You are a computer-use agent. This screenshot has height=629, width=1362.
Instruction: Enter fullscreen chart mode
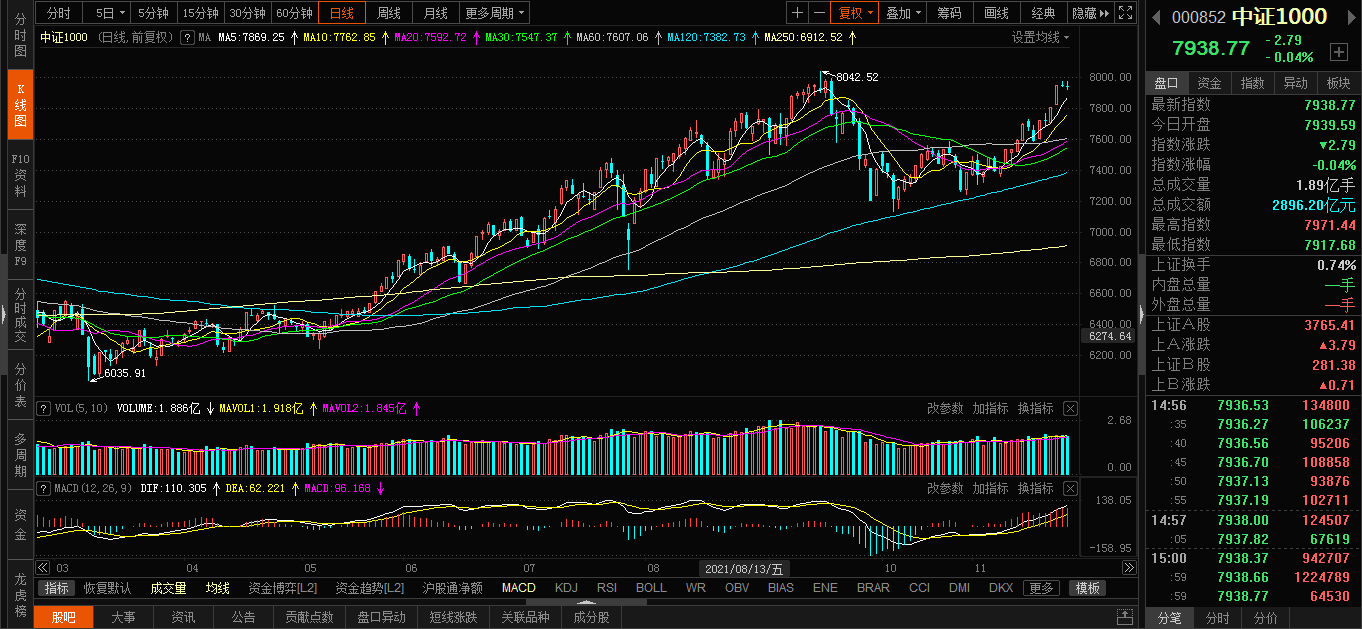1126,13
